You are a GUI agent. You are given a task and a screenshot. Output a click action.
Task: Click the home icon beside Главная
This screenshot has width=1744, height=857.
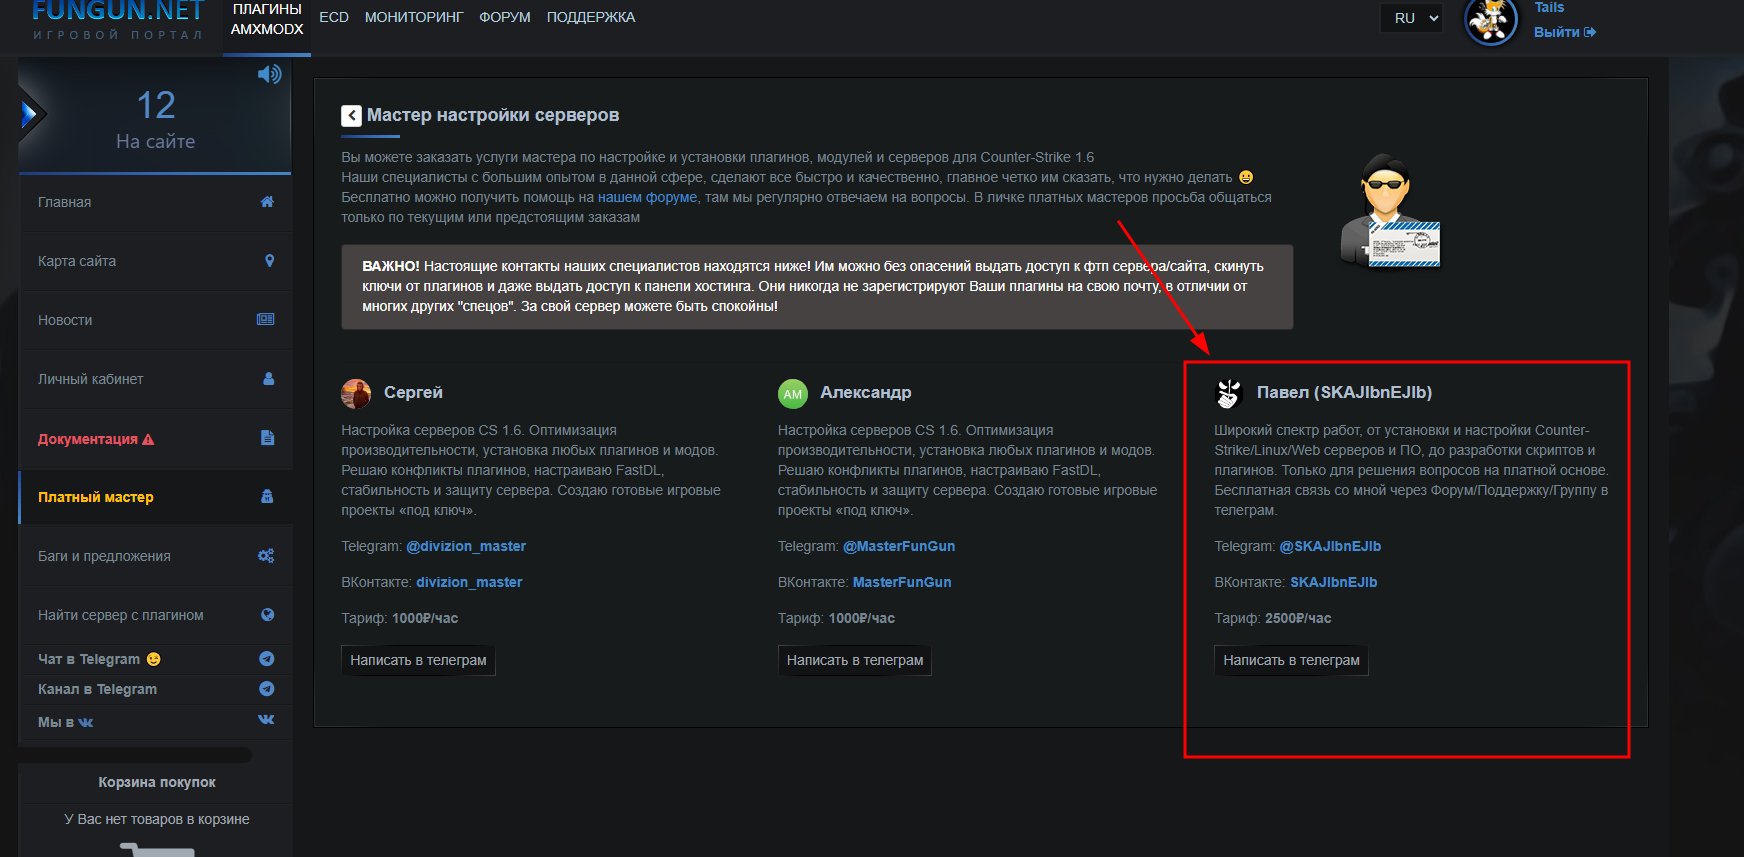point(267,202)
